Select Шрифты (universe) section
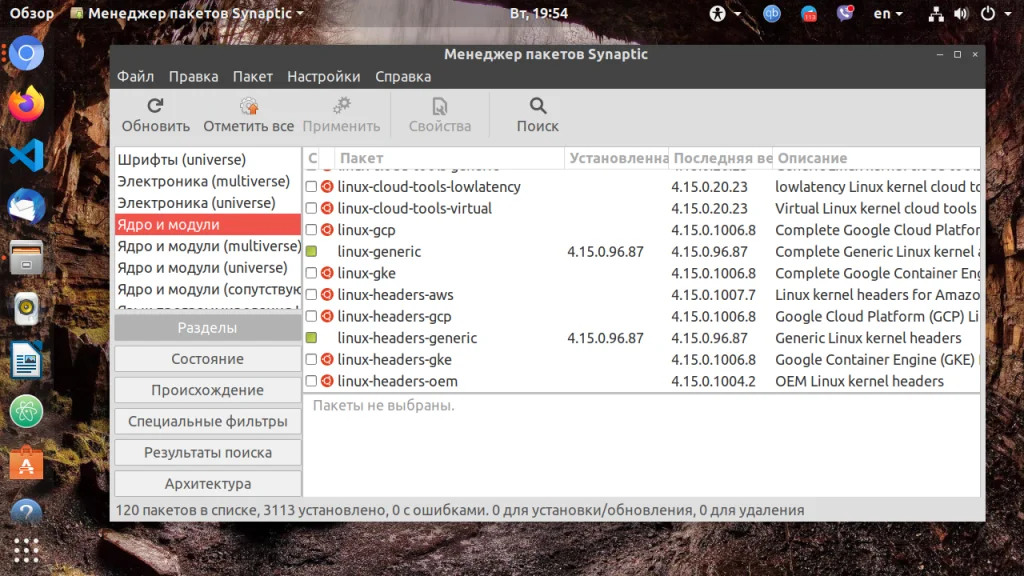 click(208, 159)
